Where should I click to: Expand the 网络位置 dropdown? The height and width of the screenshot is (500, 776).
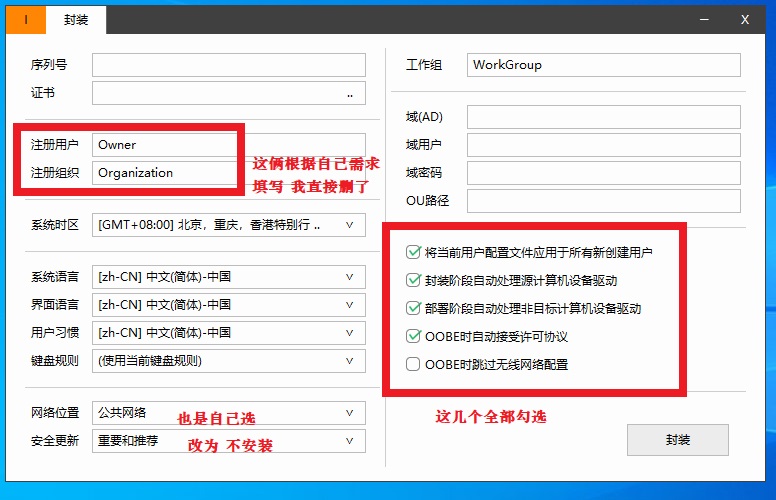pos(349,412)
